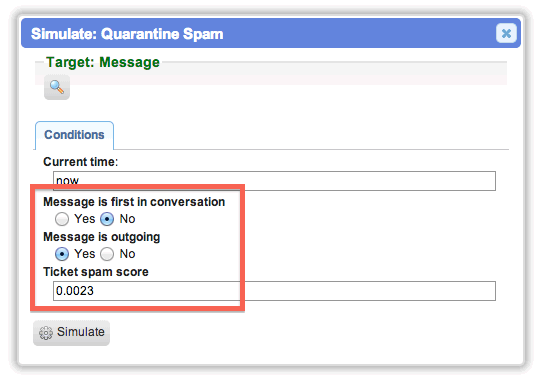Focus the Current time input field
The height and width of the screenshot is (386, 543).
point(274,181)
